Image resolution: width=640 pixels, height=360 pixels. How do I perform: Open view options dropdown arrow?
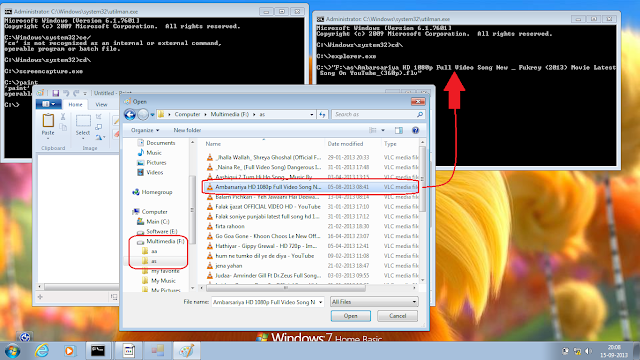click(x=383, y=130)
